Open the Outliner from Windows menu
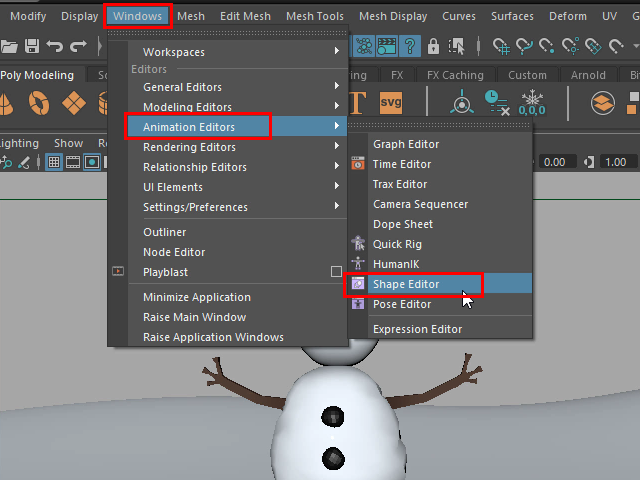The width and height of the screenshot is (640, 480). (164, 232)
